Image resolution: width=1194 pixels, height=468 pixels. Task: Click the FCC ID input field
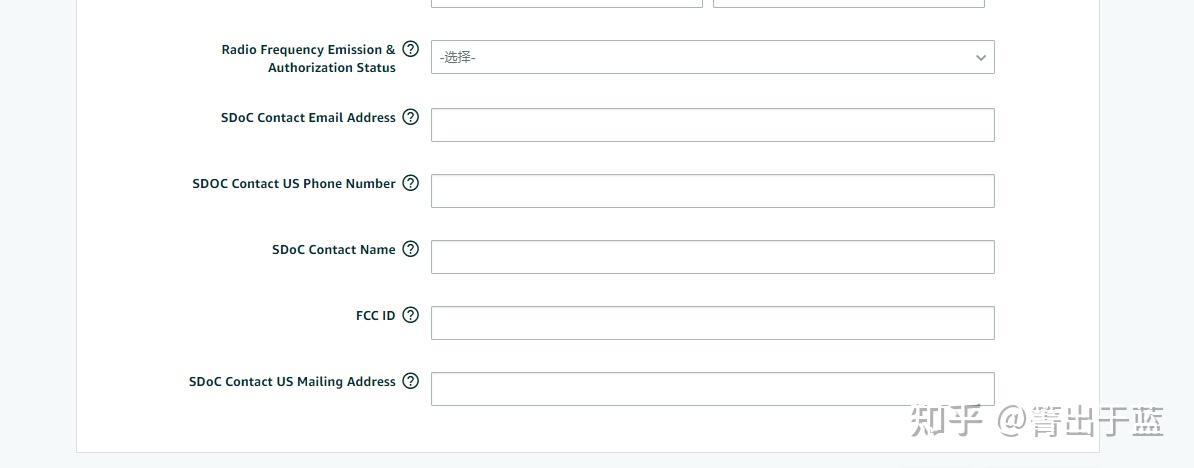pyautogui.click(x=712, y=323)
